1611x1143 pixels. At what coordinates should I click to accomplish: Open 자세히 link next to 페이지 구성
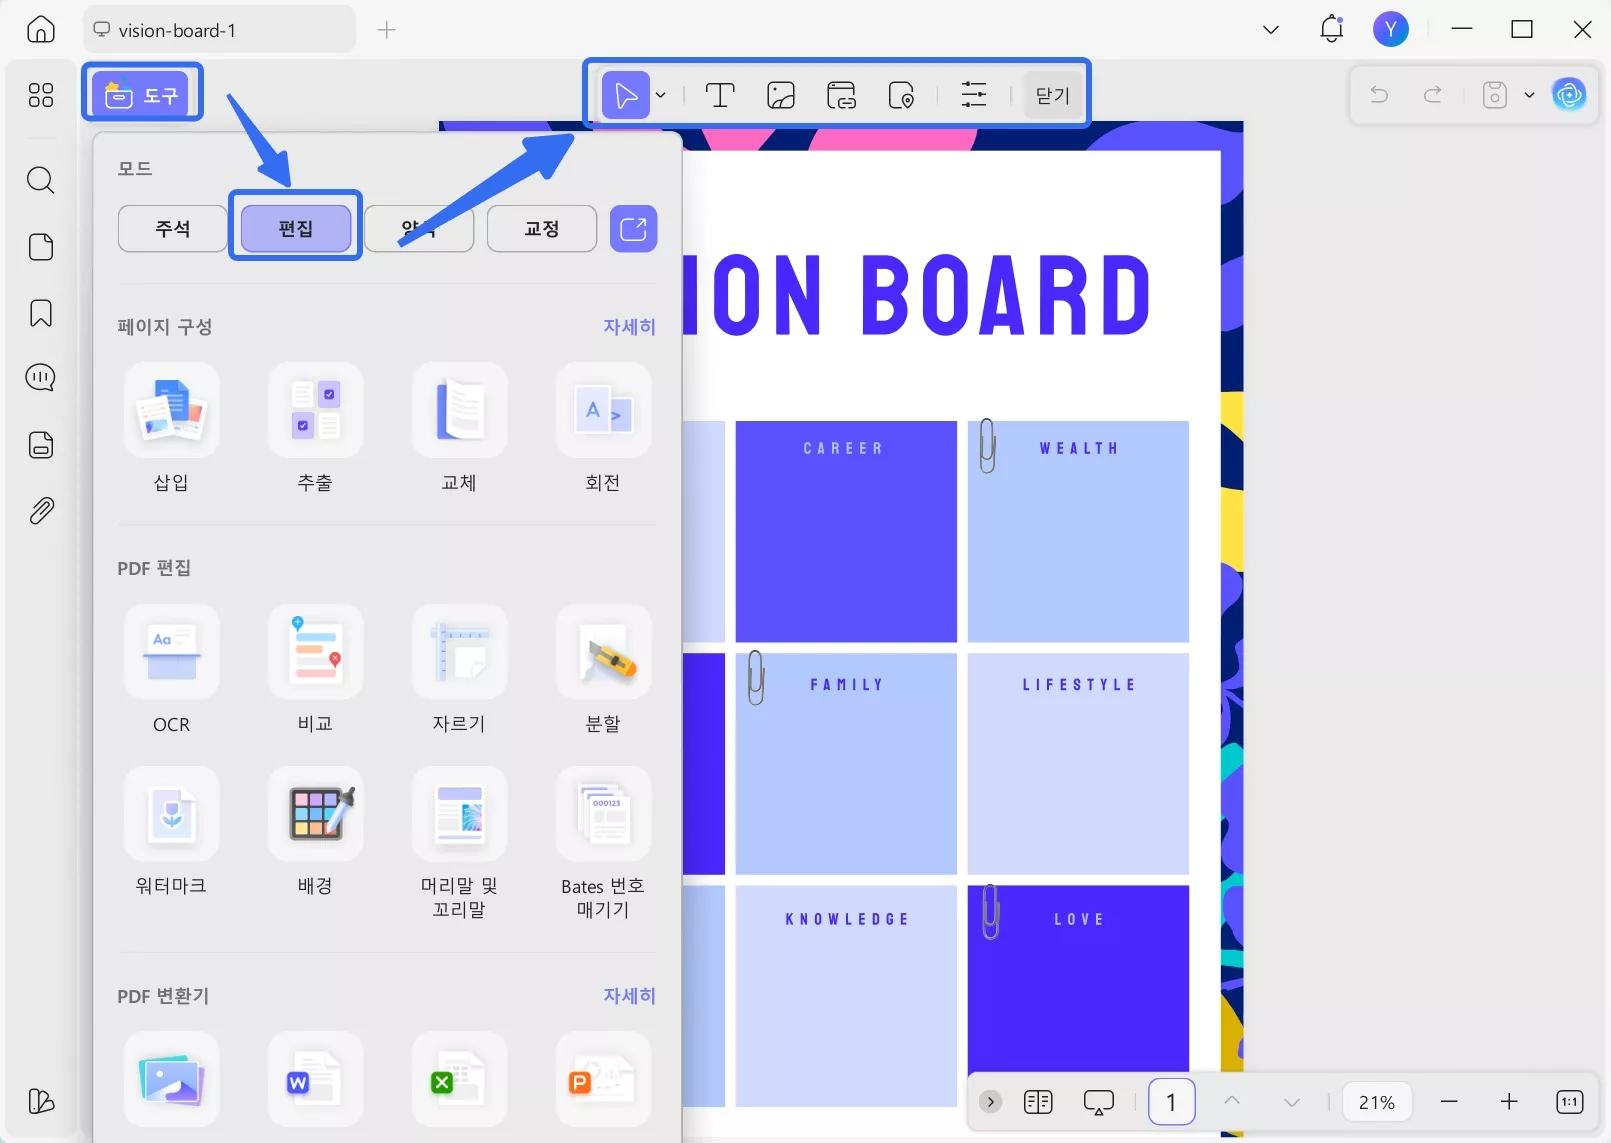point(629,327)
